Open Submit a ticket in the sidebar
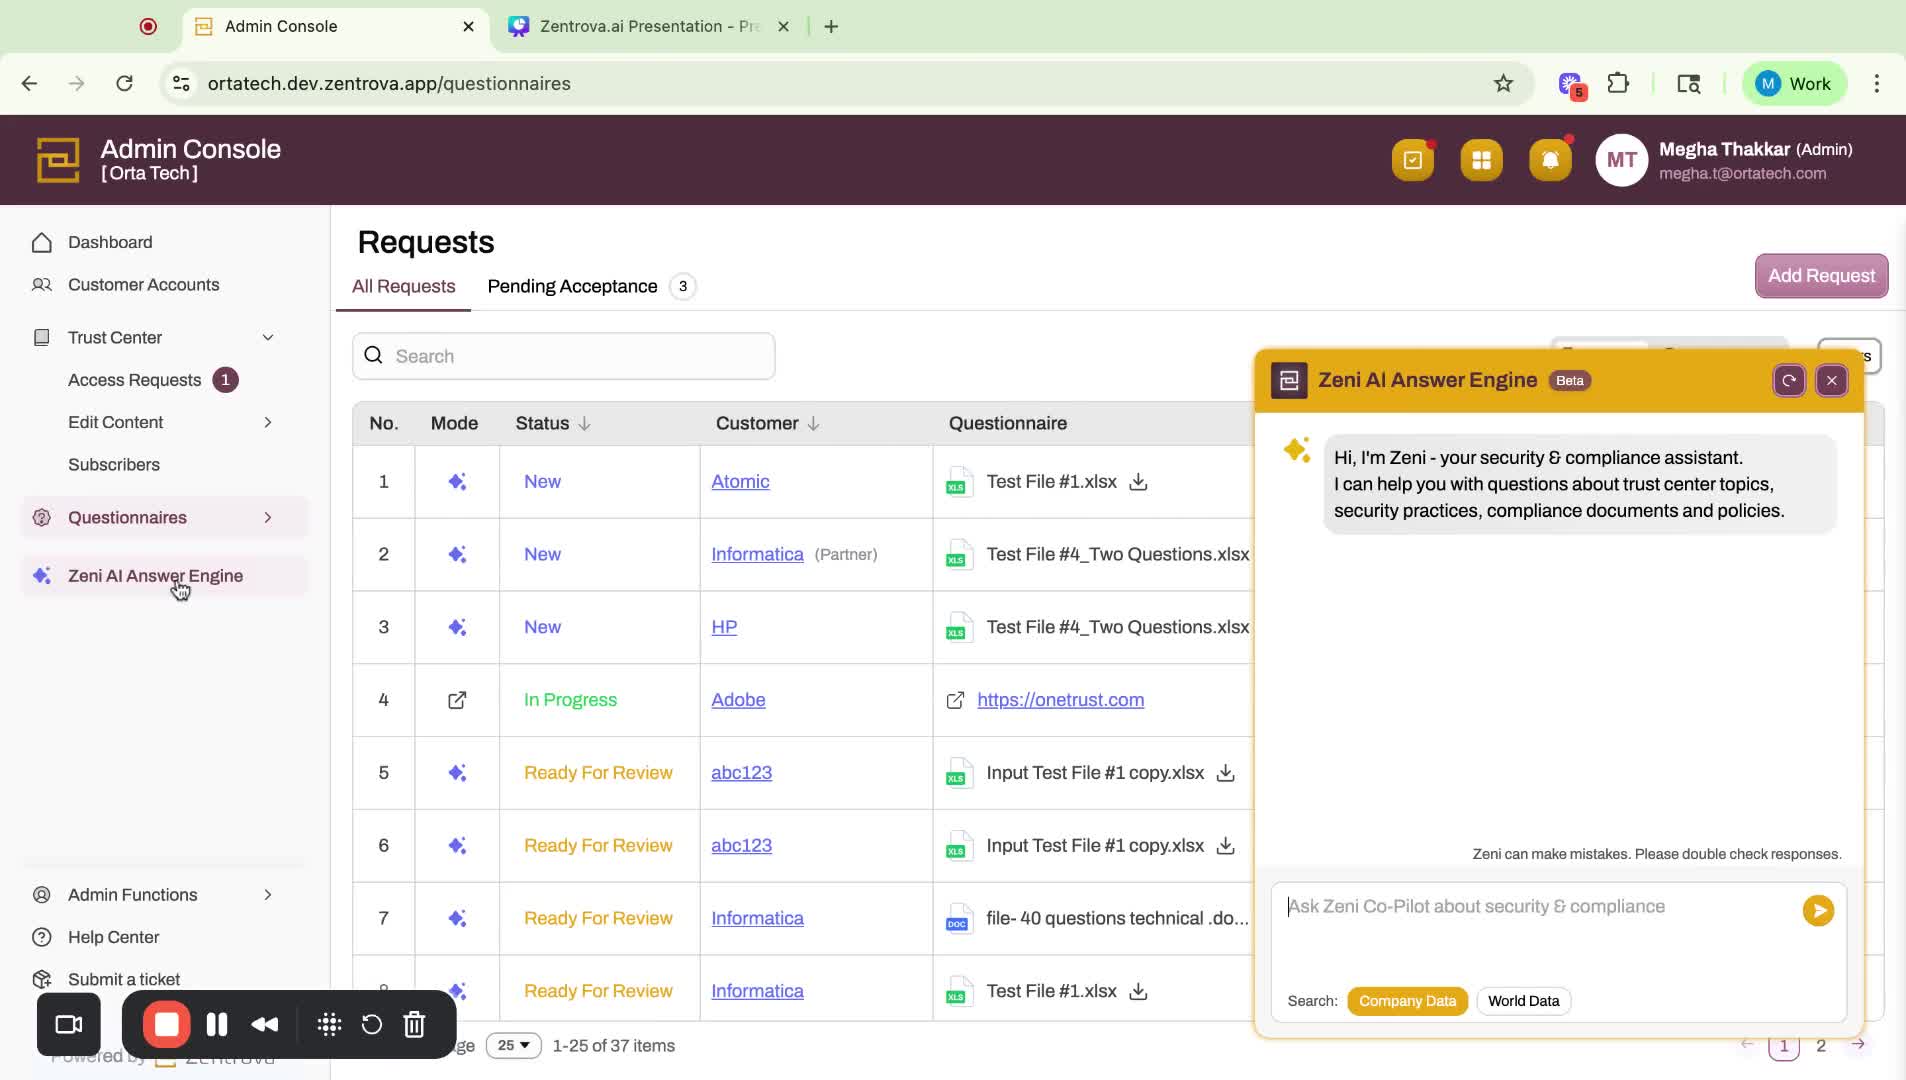The image size is (1906, 1080). pos(124,980)
